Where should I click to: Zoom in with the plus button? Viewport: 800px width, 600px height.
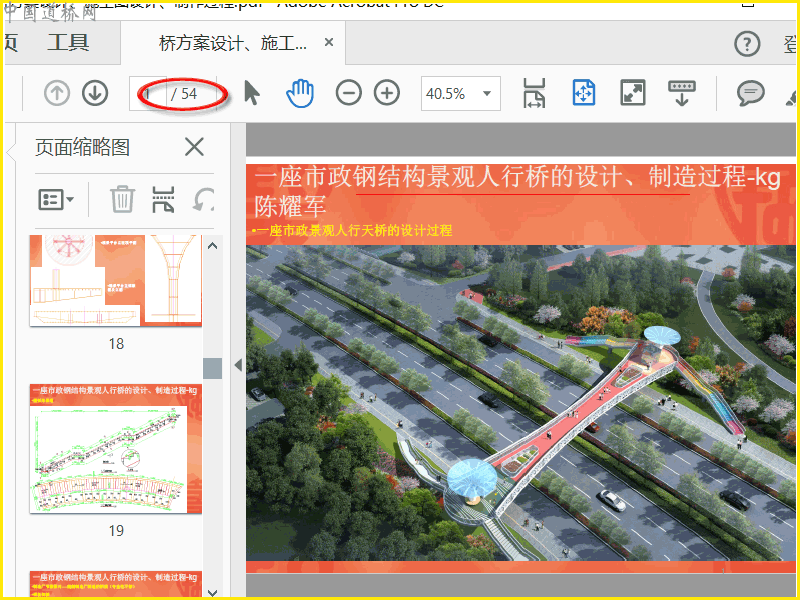click(386, 93)
